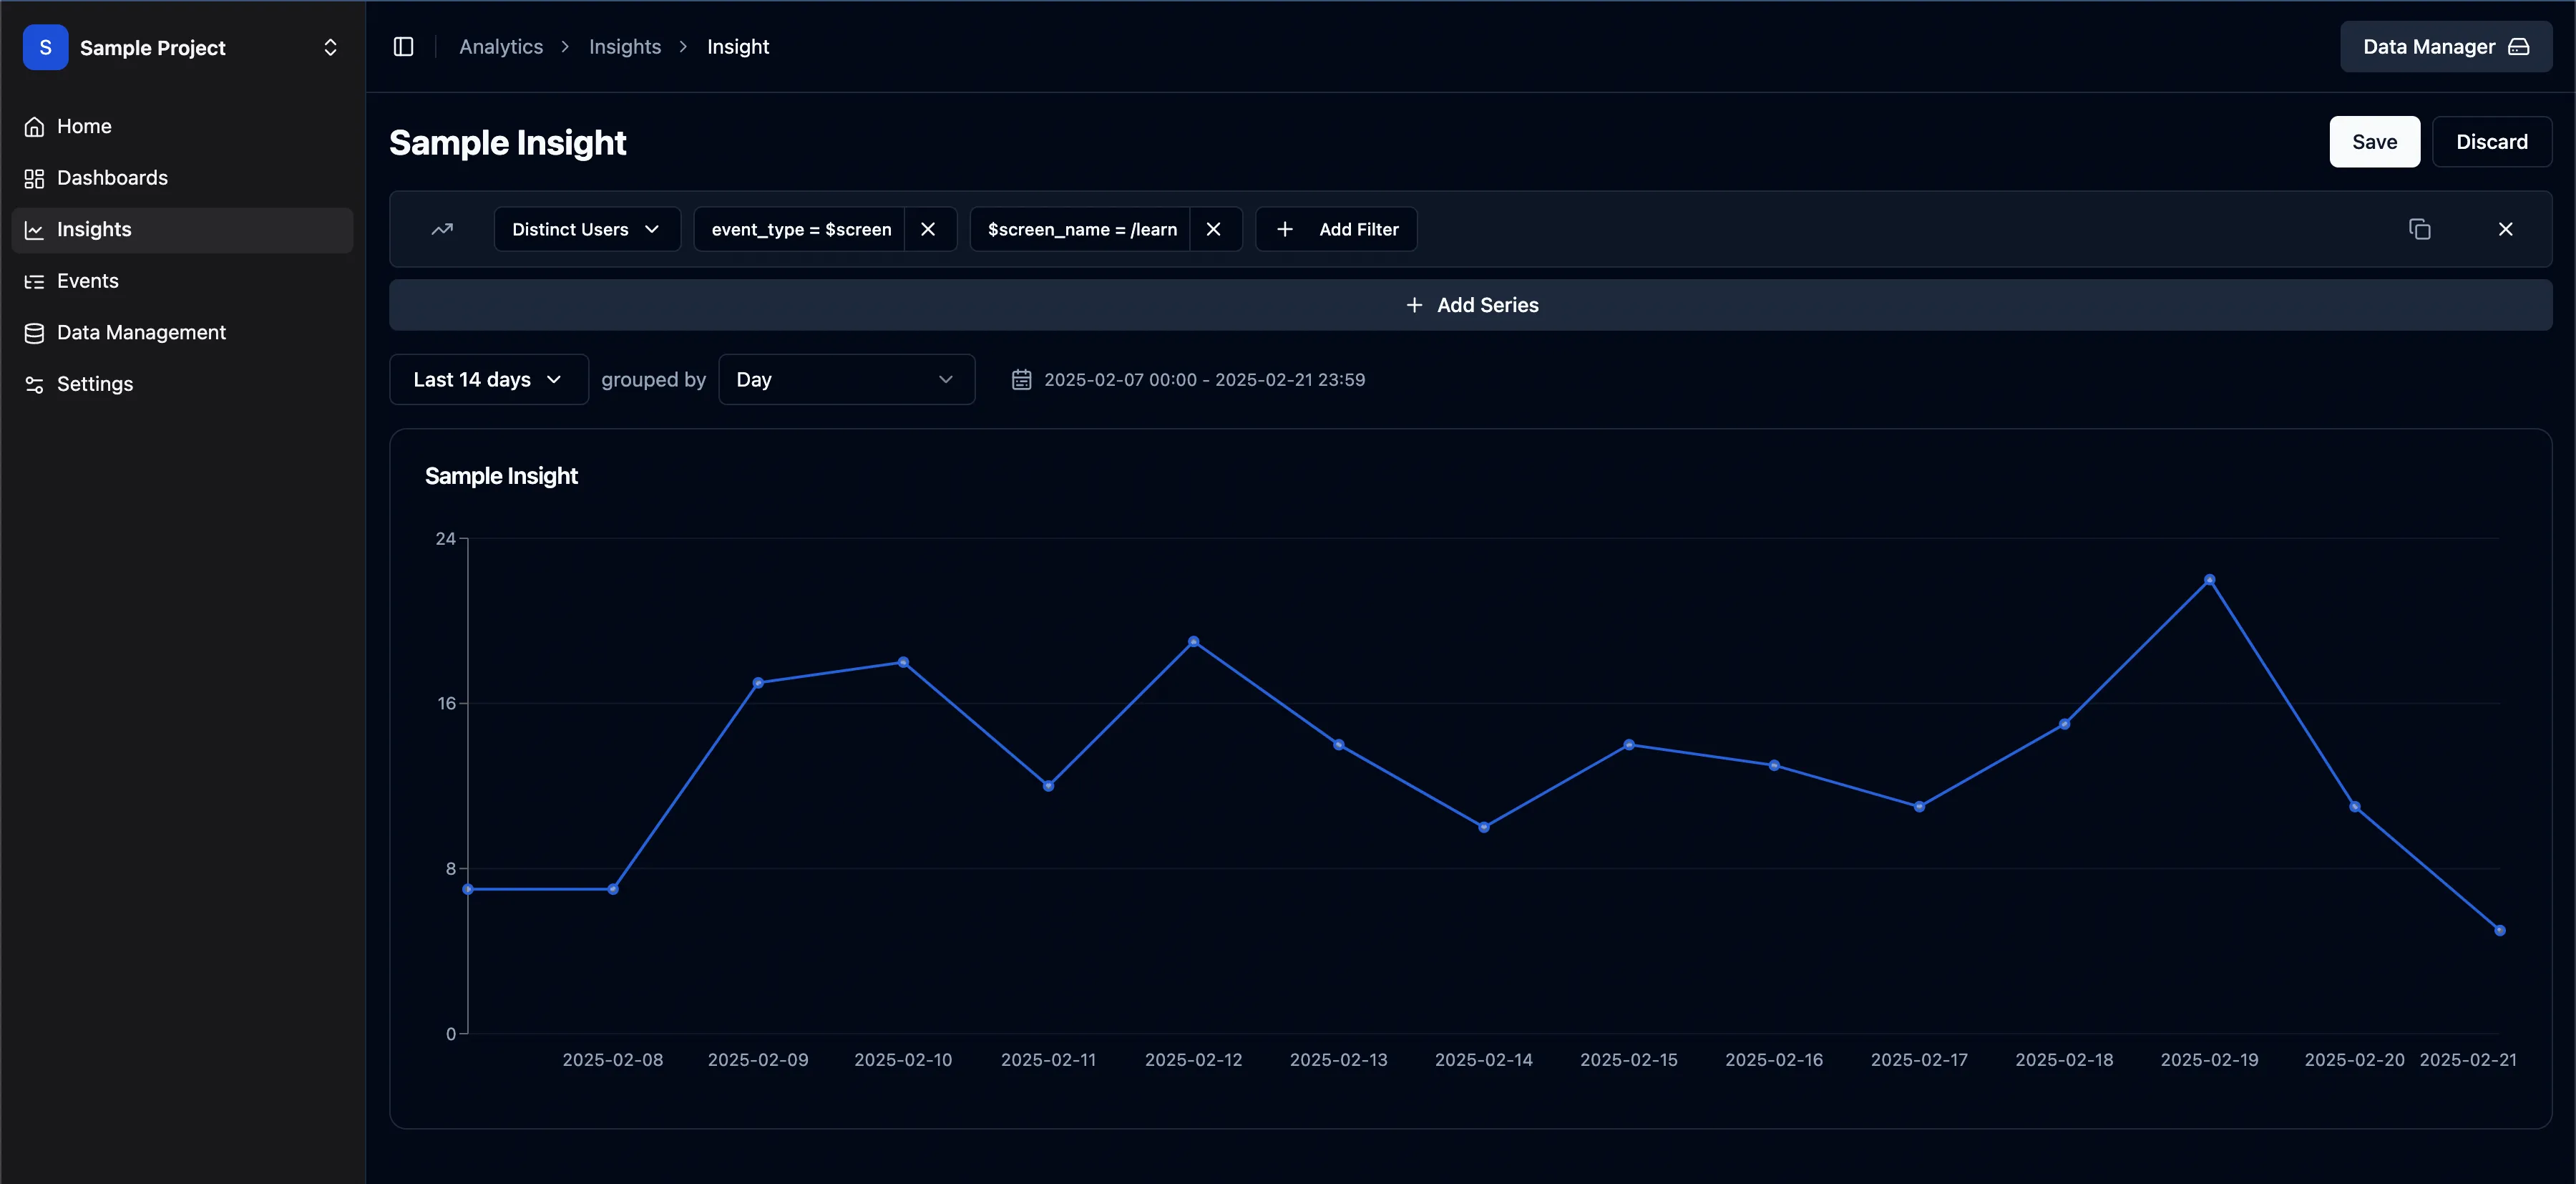Click the Events list icon

coord(34,282)
